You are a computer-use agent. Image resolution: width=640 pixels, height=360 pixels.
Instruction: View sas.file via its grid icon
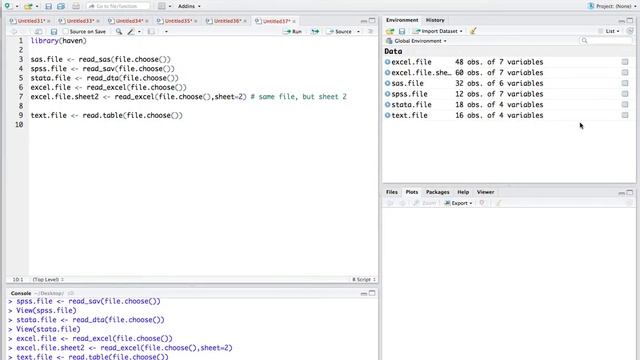[625, 83]
